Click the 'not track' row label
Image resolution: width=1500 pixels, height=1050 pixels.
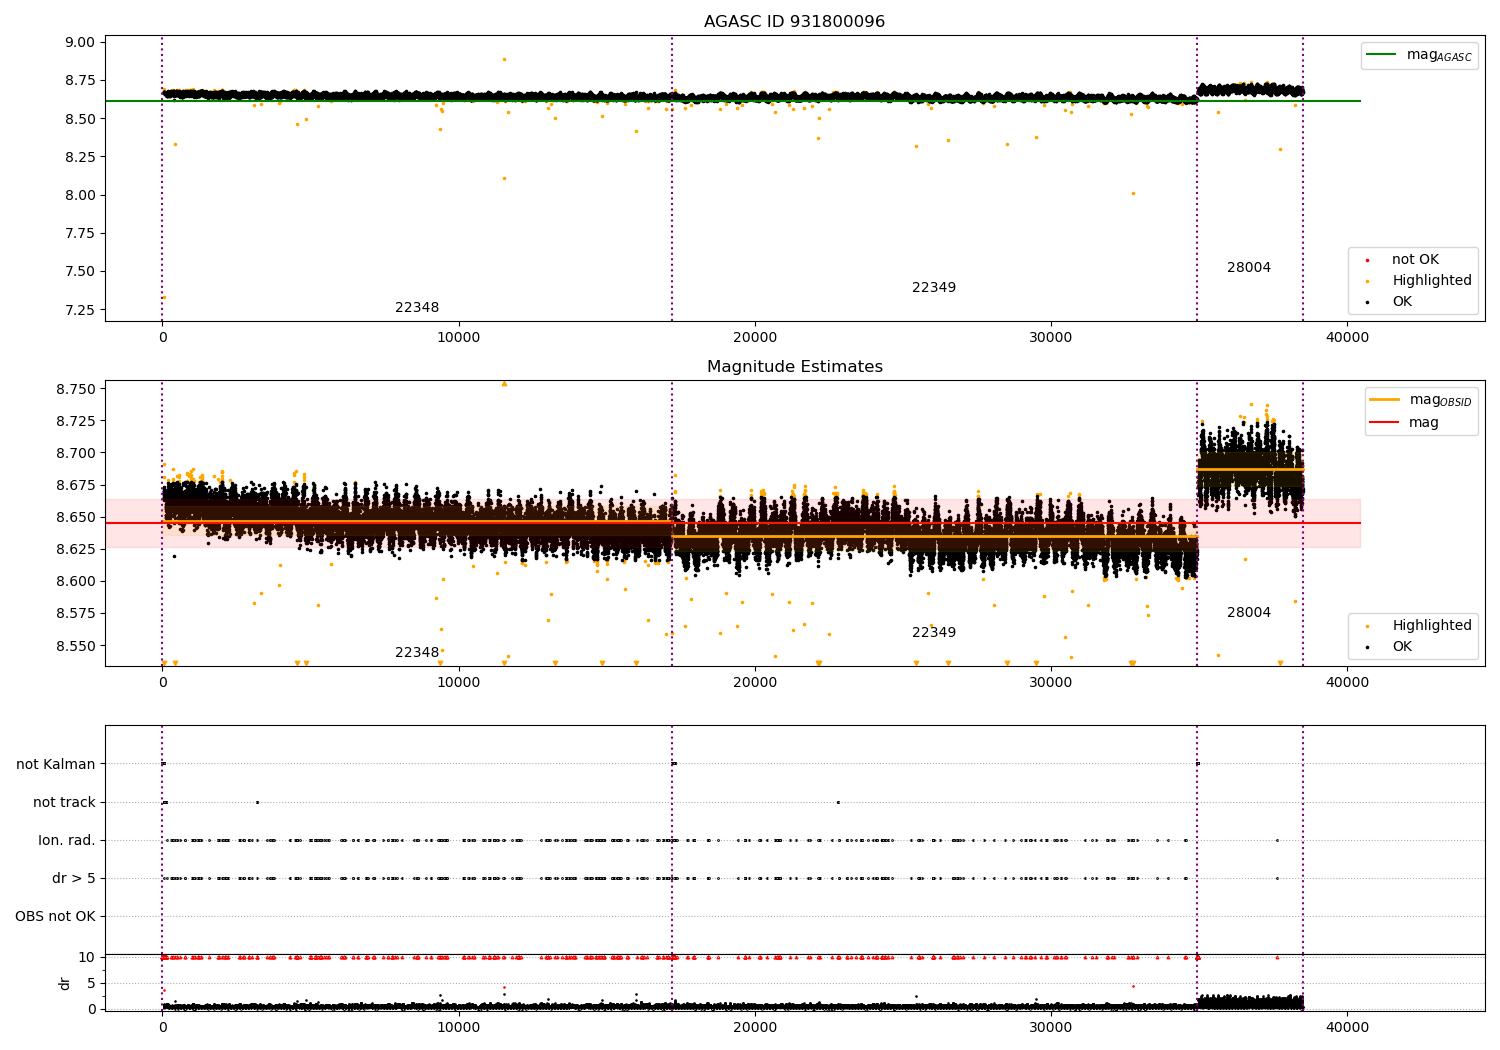coord(64,803)
